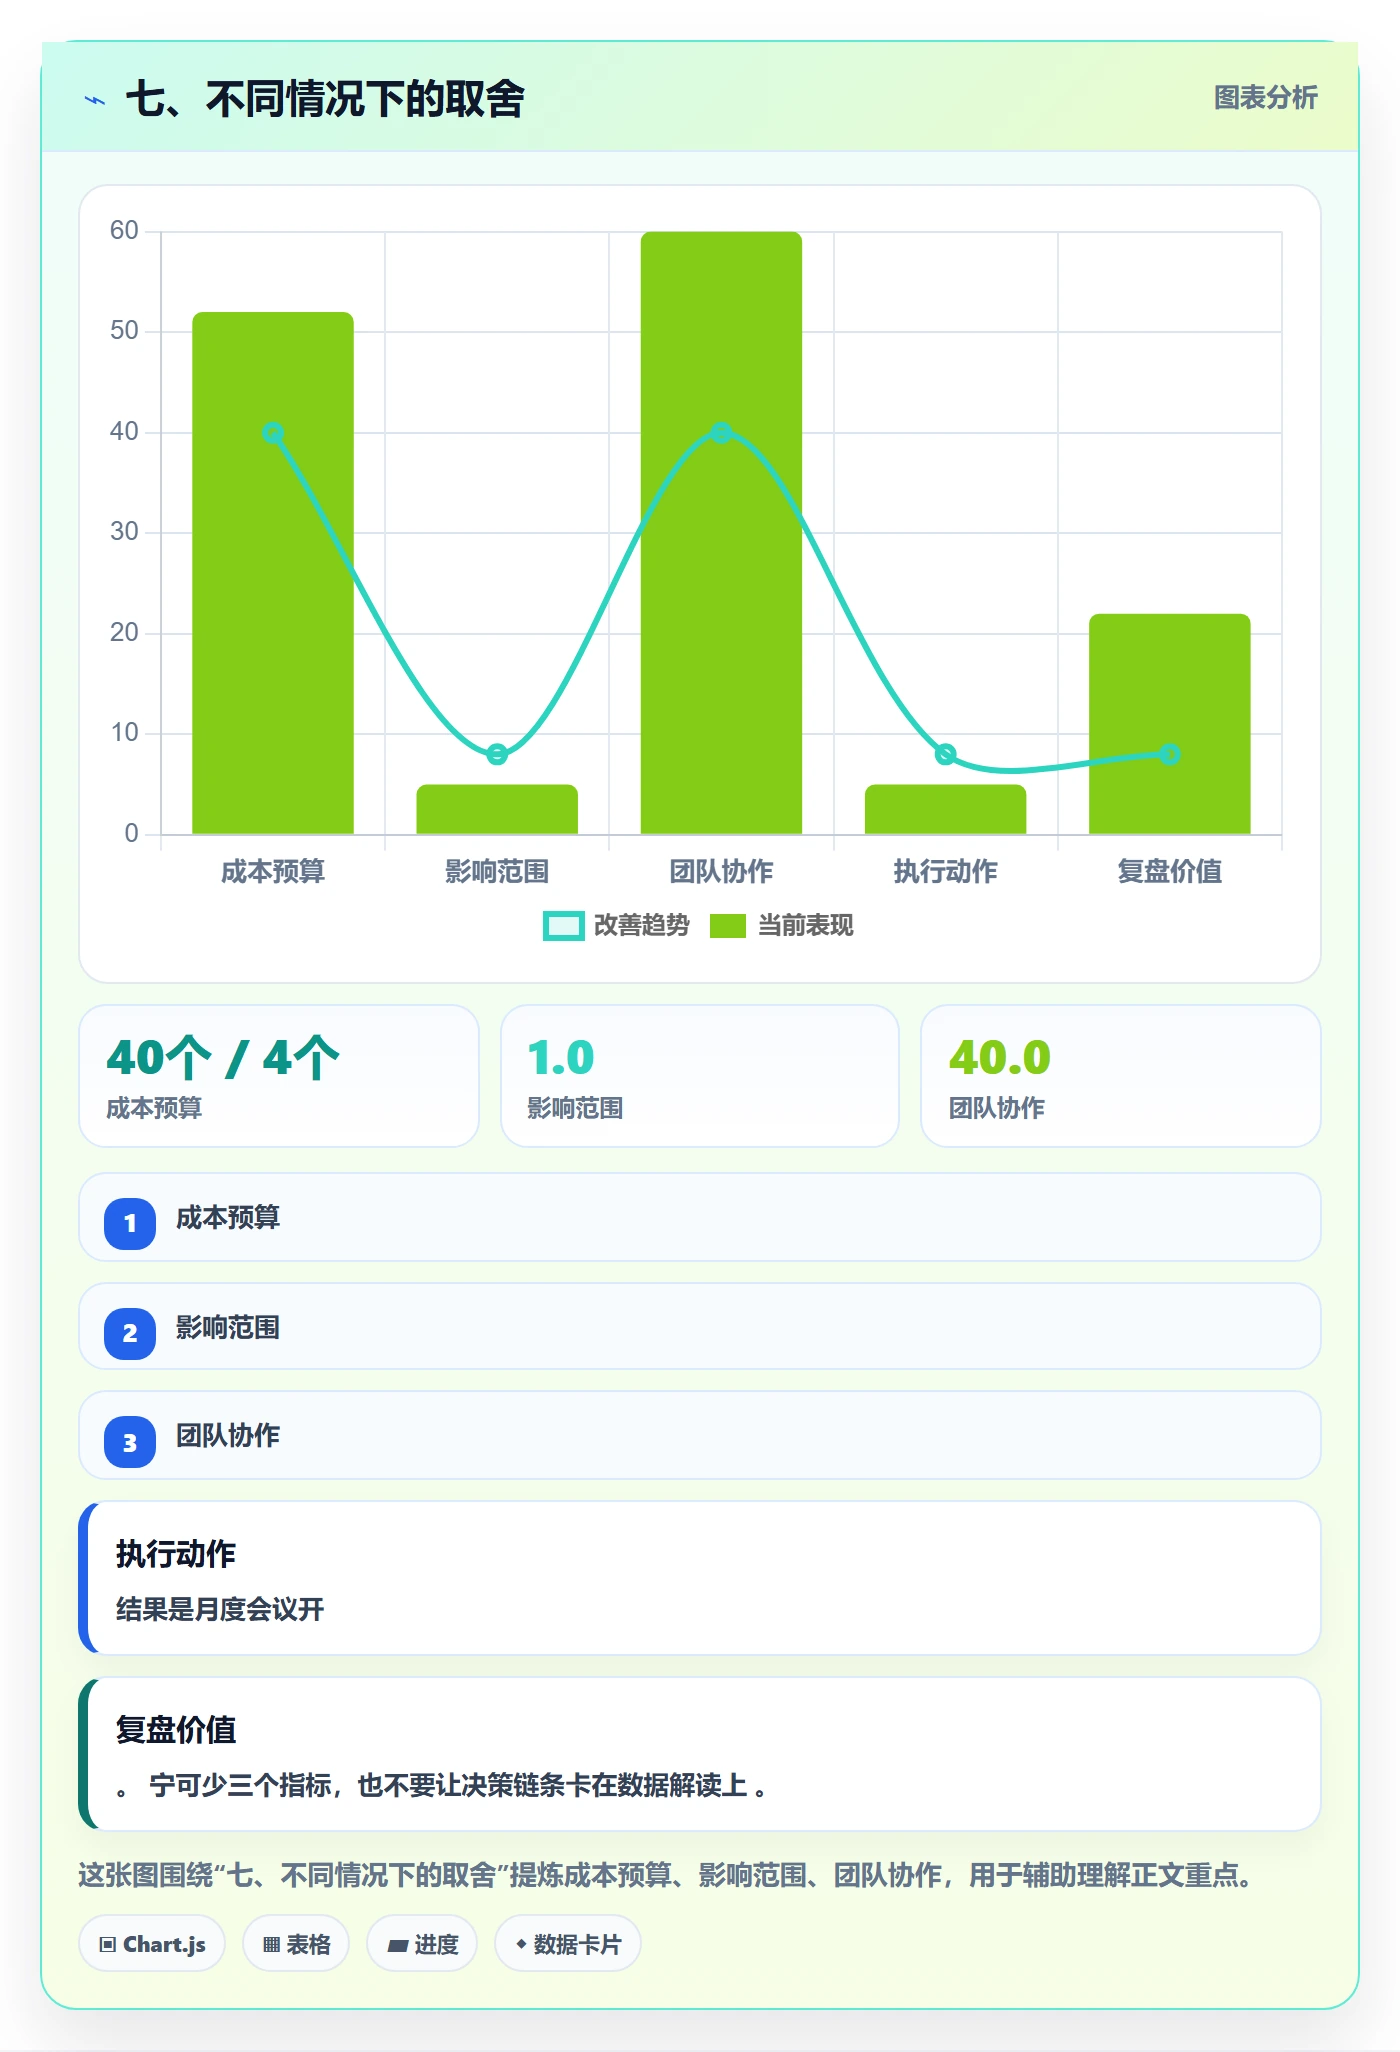
Task: Click the 图表分析 label in the header
Action: [x=1266, y=98]
